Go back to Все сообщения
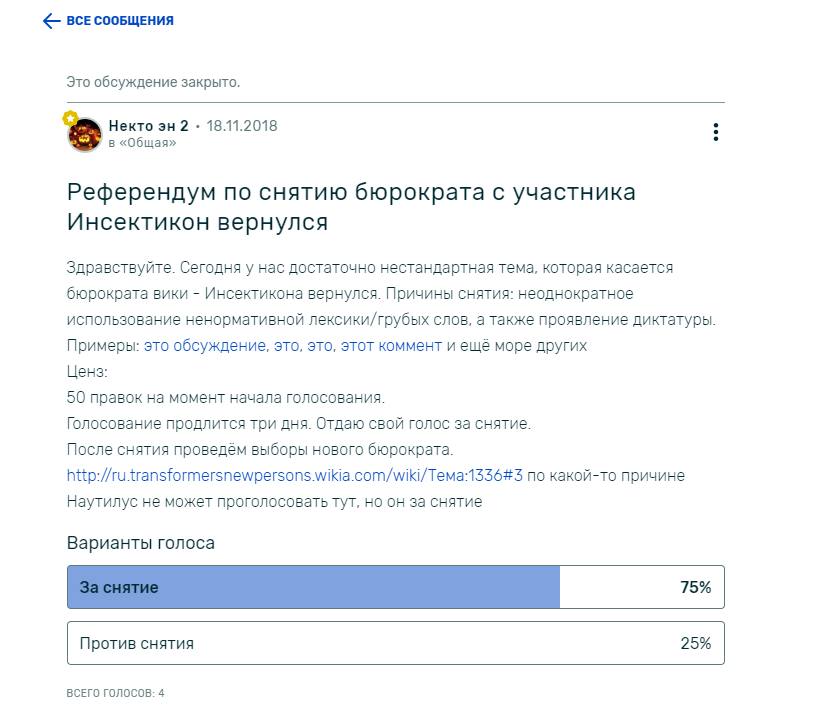The height and width of the screenshot is (721, 813). pos(120,21)
